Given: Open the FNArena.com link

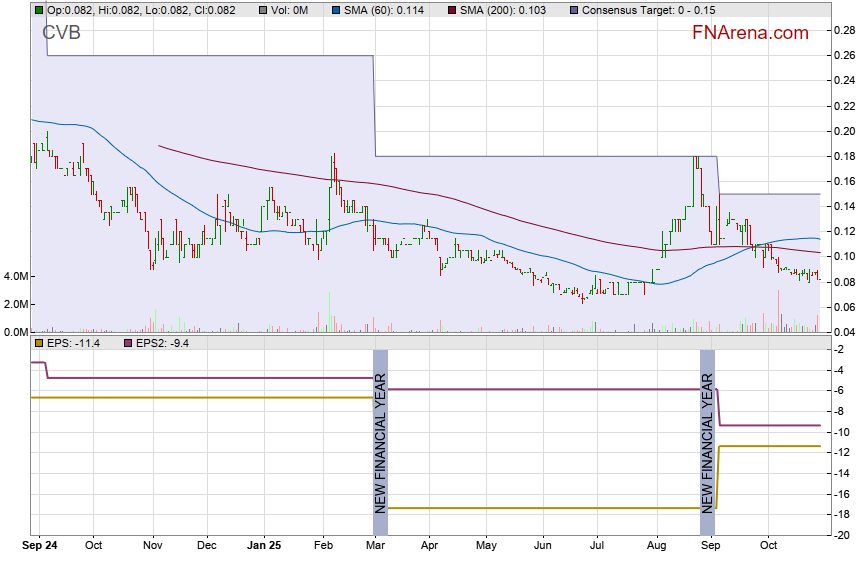Looking at the screenshot, I should coord(750,33).
